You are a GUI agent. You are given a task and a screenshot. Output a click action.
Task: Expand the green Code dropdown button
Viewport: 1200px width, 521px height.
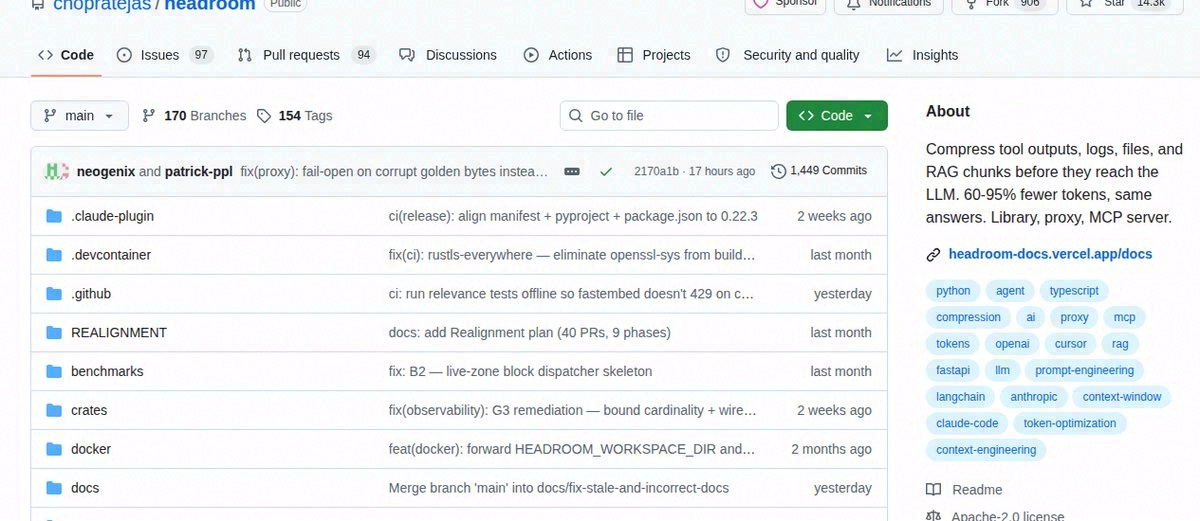click(837, 116)
